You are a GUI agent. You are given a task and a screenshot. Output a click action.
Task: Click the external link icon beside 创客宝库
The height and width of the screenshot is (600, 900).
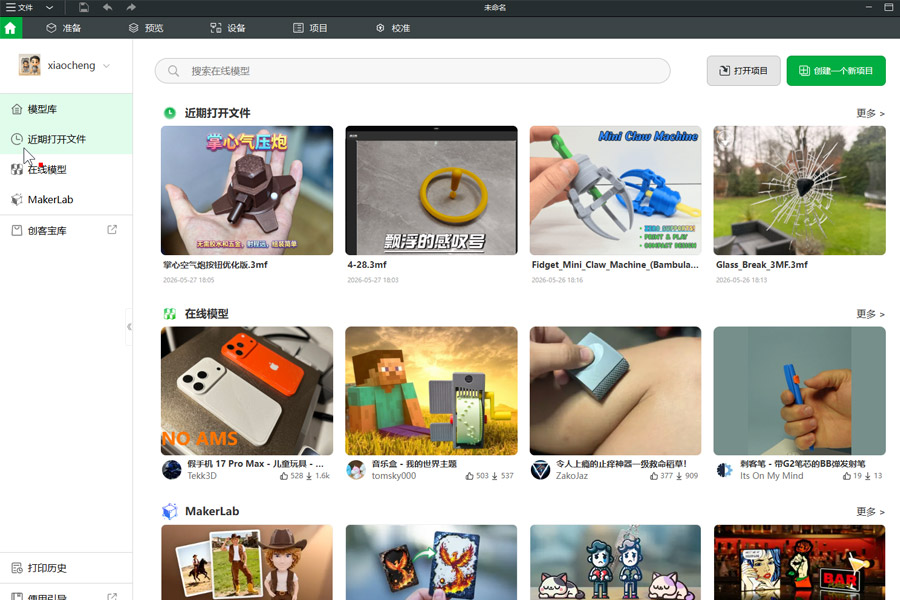[x=112, y=230]
